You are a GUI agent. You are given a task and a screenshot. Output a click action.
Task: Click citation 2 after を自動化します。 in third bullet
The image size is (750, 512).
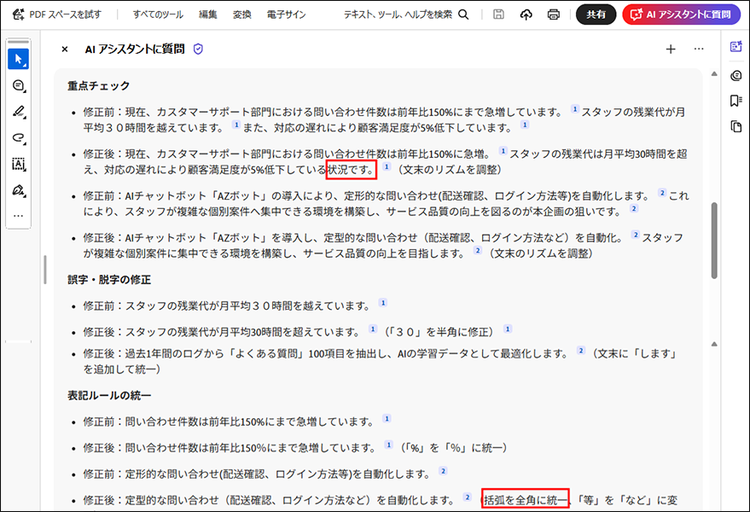662,193
